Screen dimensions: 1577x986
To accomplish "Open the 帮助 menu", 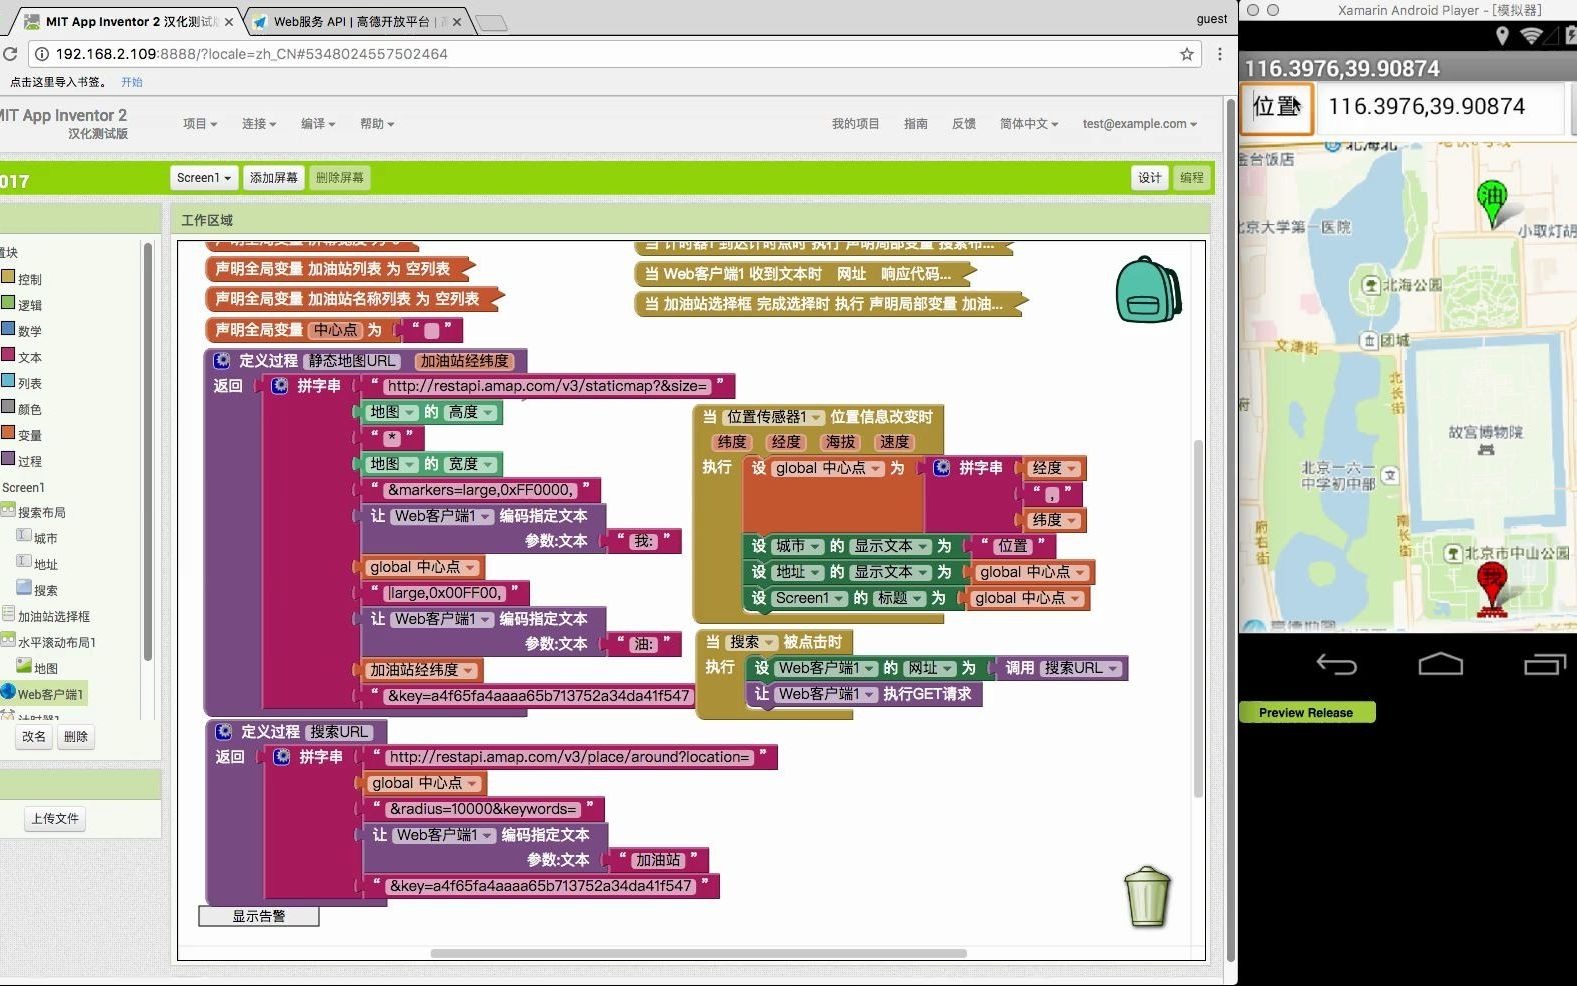I will [377, 124].
